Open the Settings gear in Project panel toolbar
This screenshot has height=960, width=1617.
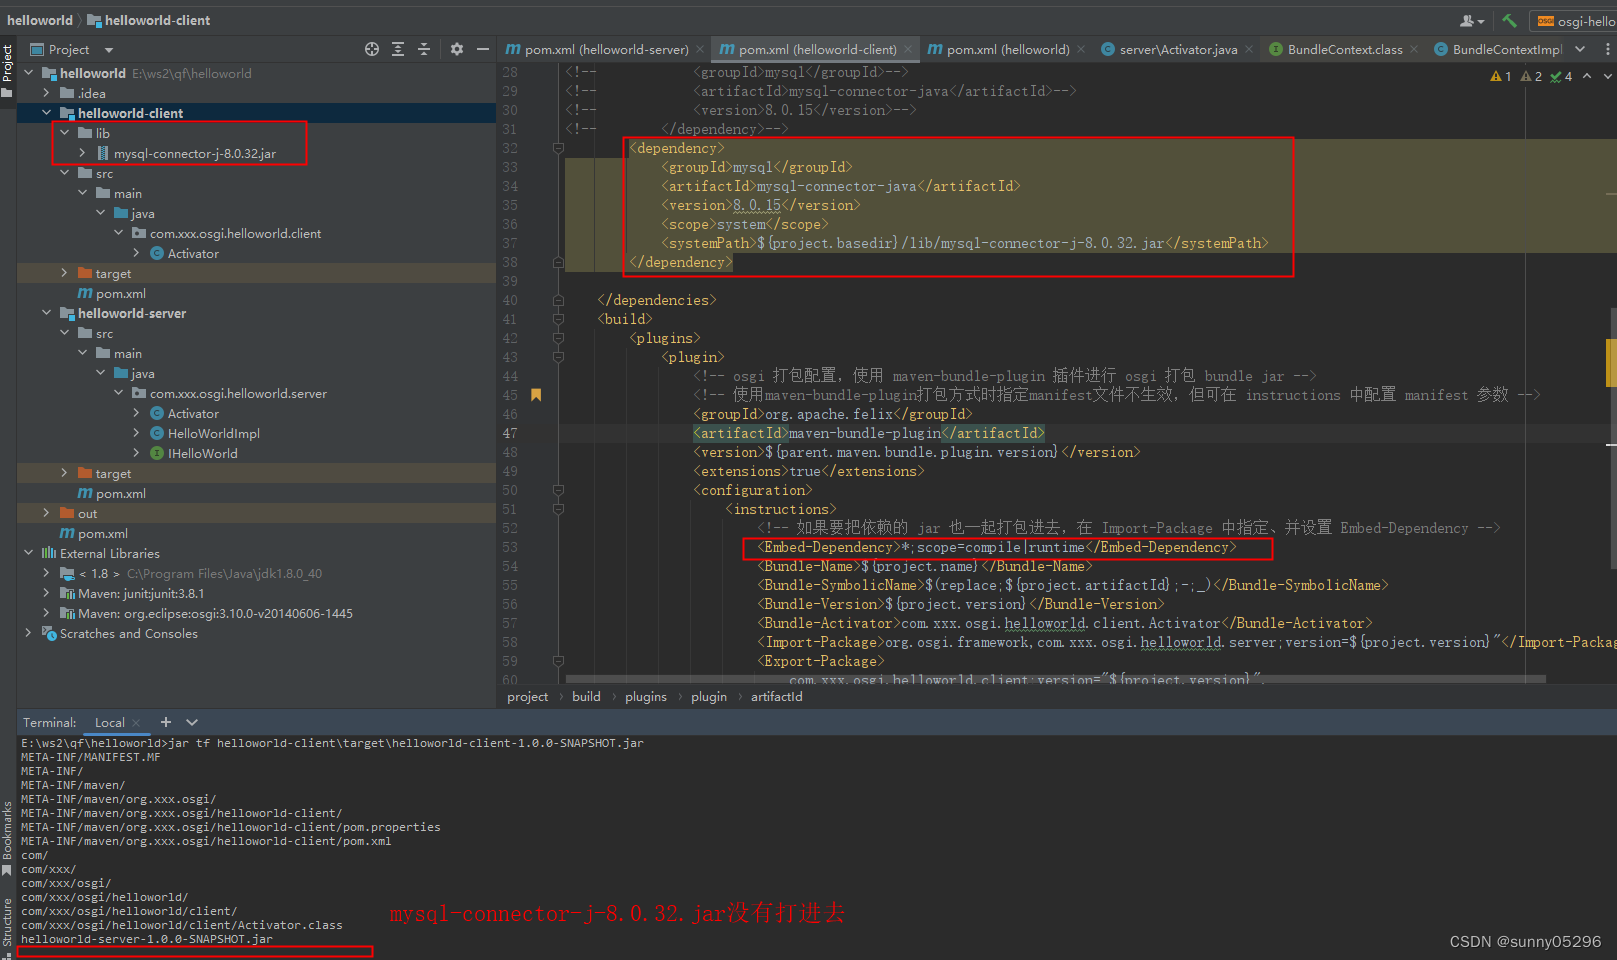tap(456, 48)
